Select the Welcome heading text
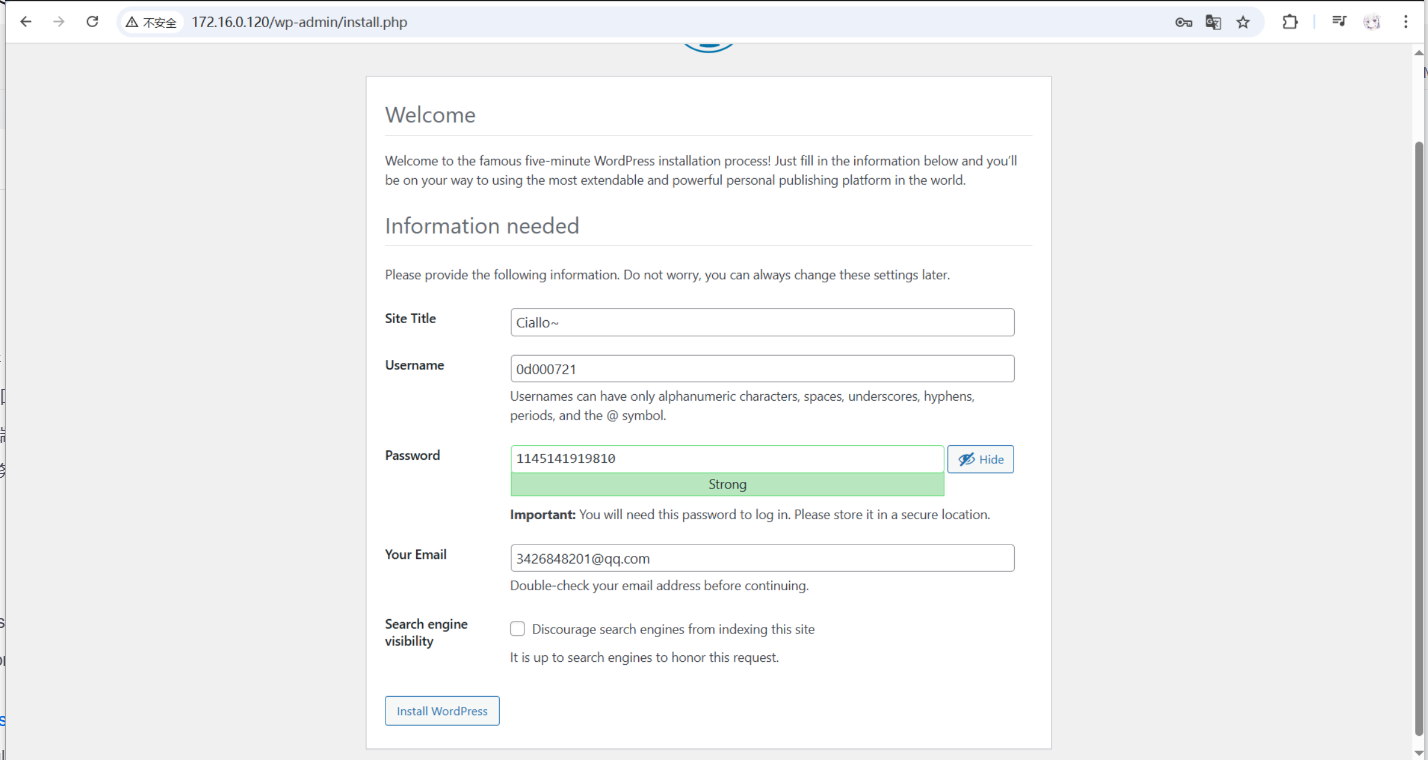This screenshot has width=1428, height=760. 430,115
